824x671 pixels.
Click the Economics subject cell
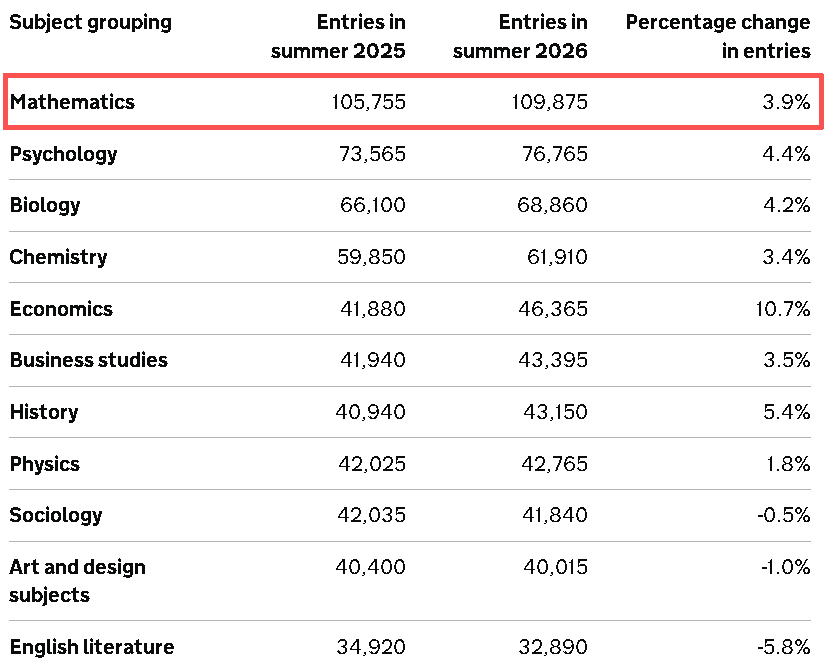click(x=61, y=309)
